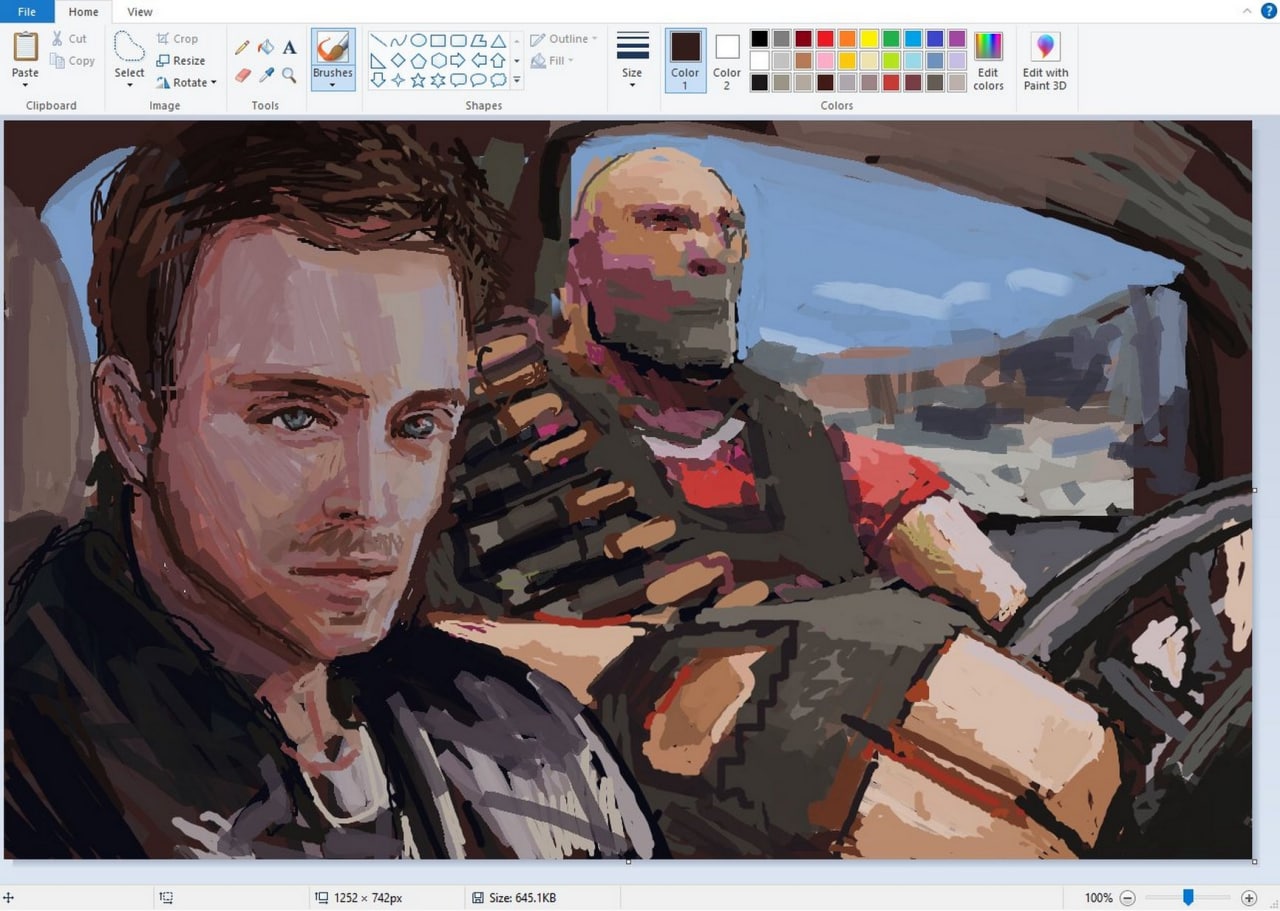The image size is (1280, 911).
Task: Show the next row of the Shapes gallery
Action: point(517,61)
